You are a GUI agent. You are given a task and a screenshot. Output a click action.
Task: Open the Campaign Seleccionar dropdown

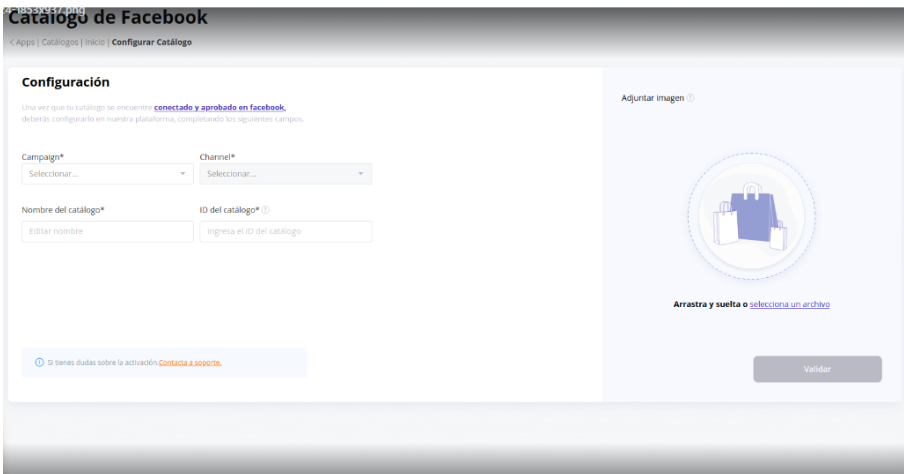100,174
